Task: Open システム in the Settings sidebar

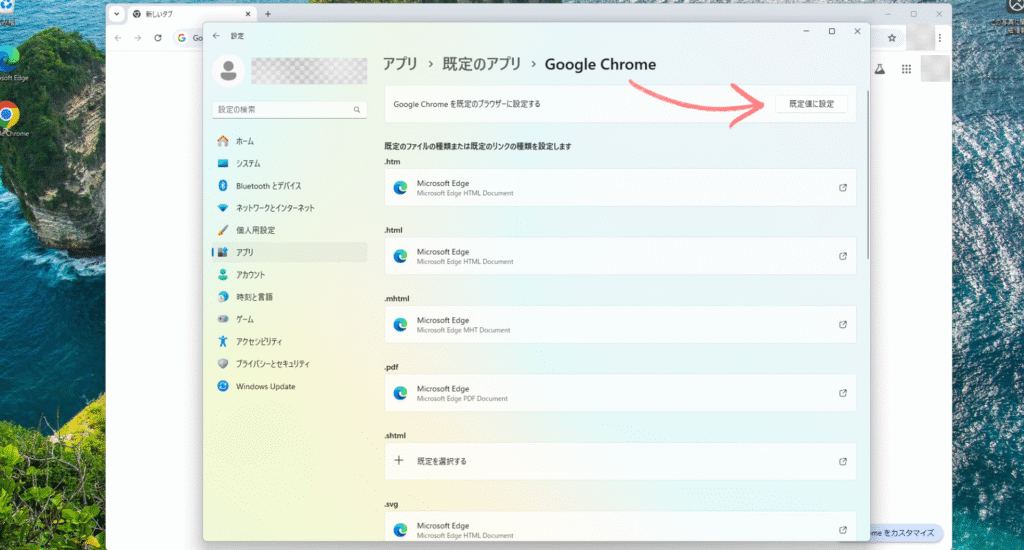Action: click(x=289, y=163)
